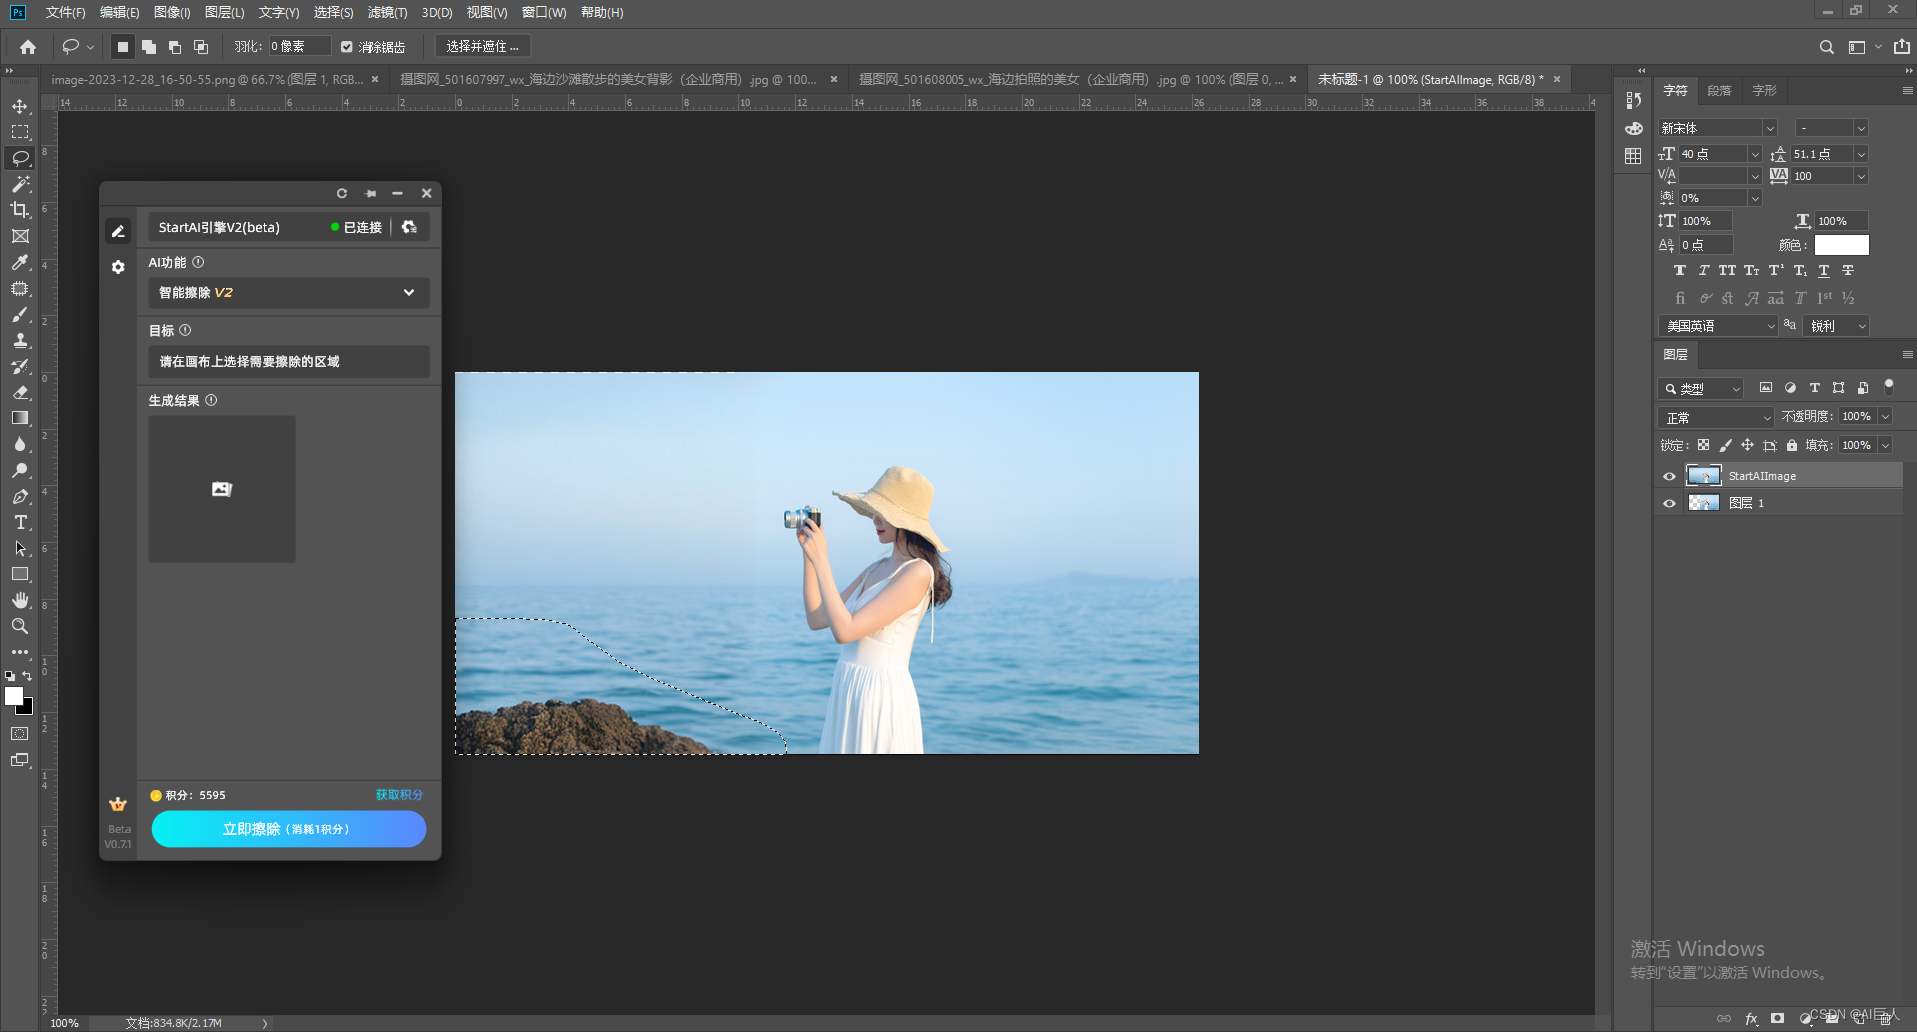The image size is (1917, 1032).
Task: Click the StartAI switch account icon button
Action: click(x=409, y=227)
